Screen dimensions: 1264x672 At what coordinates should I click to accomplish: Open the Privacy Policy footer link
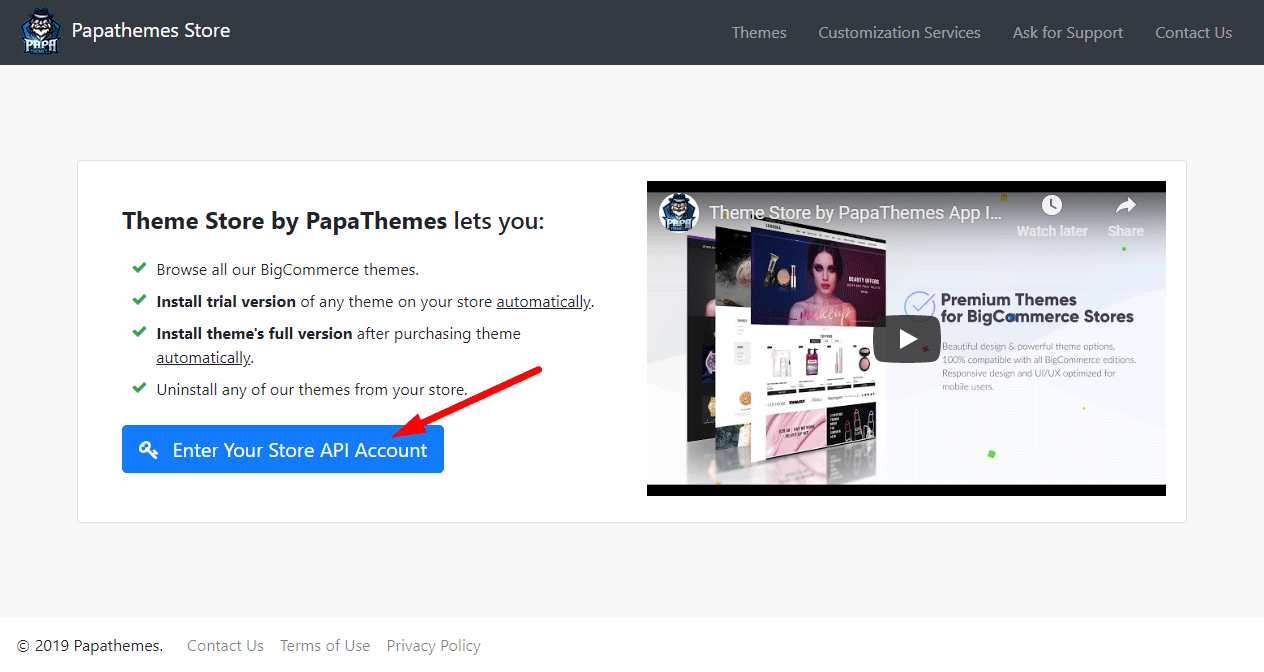coord(433,646)
